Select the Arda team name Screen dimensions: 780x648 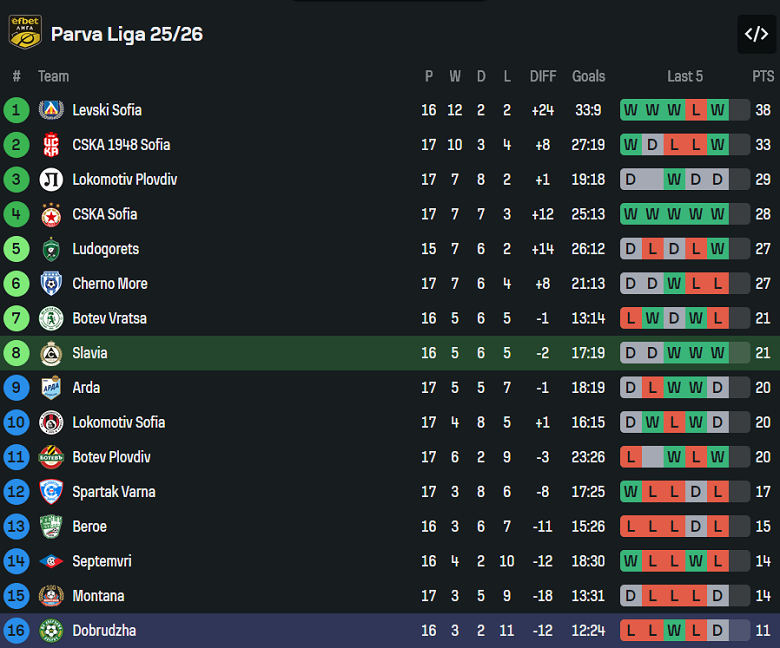tap(86, 388)
